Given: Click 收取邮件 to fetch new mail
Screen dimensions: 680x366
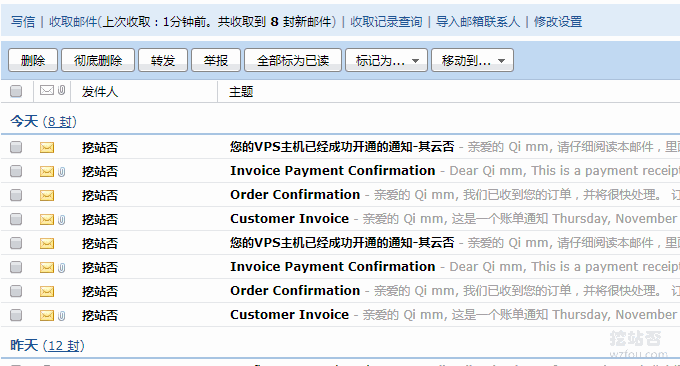Looking at the screenshot, I should point(73,22).
